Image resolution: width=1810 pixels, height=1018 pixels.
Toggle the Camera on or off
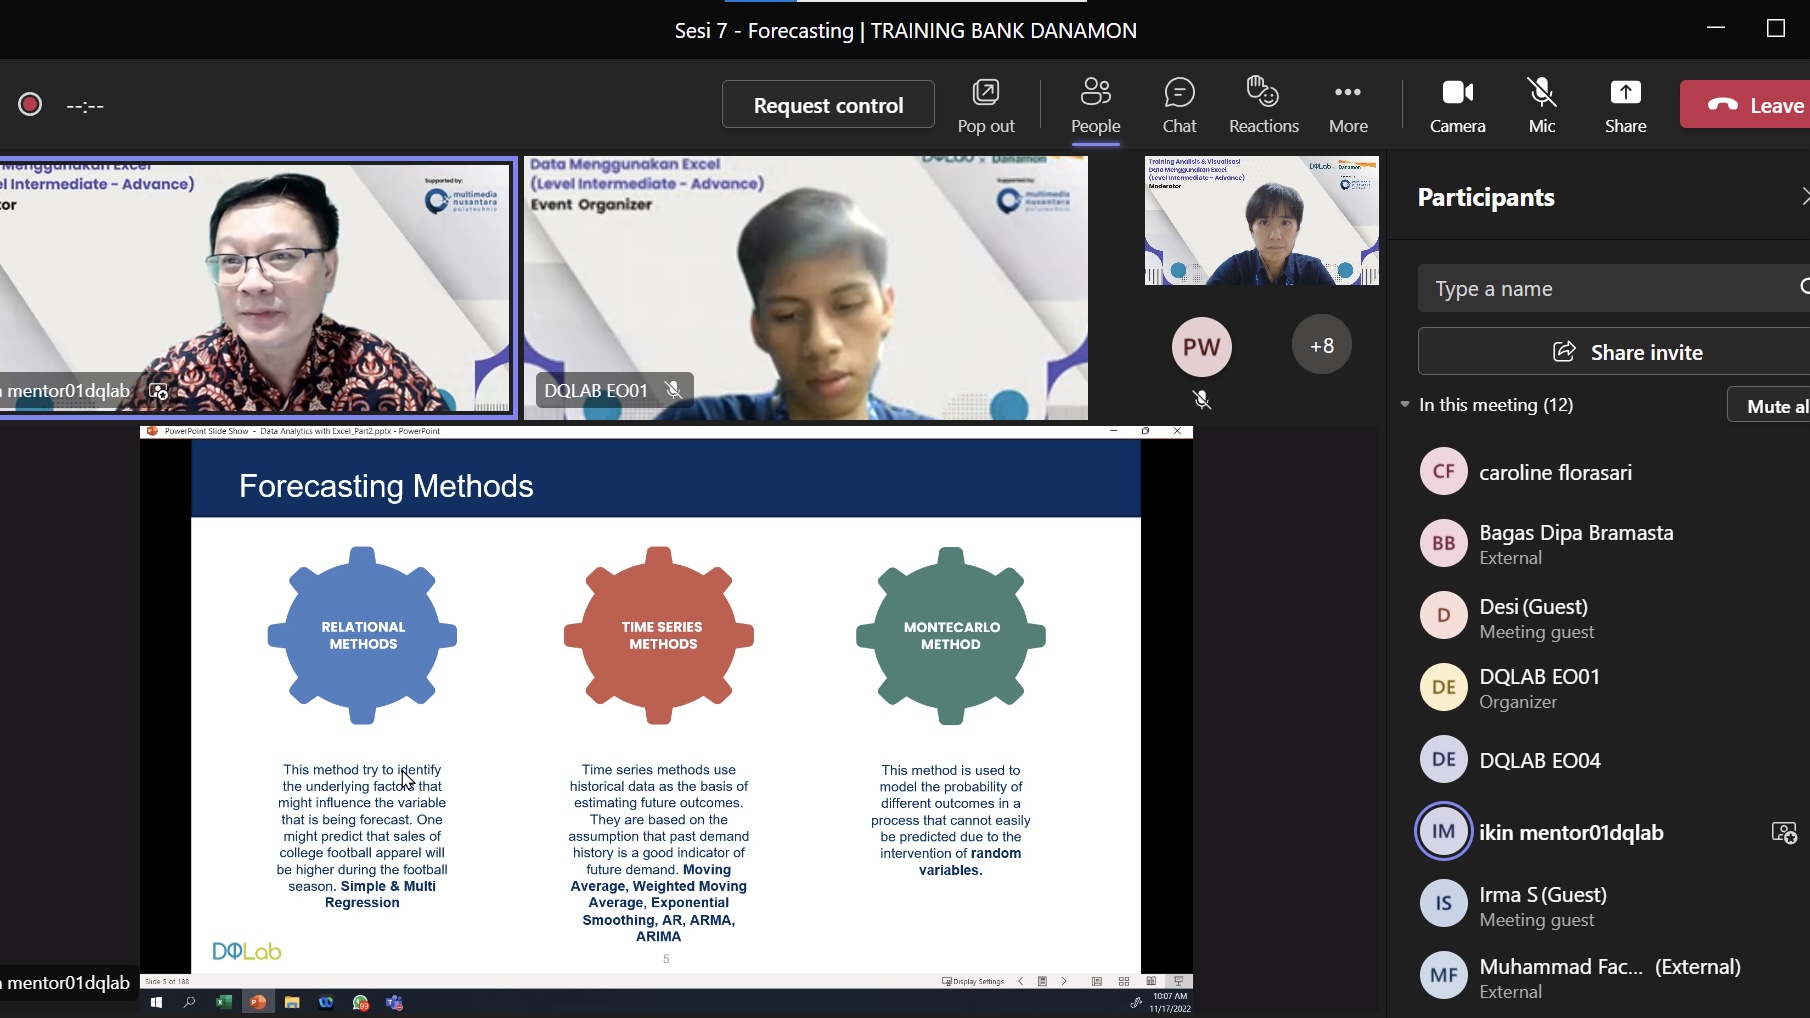(1457, 105)
